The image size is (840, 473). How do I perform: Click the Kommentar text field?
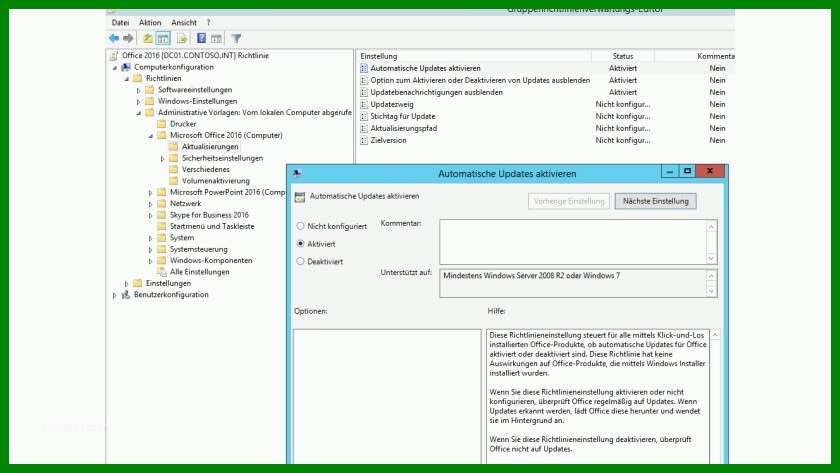(573, 242)
